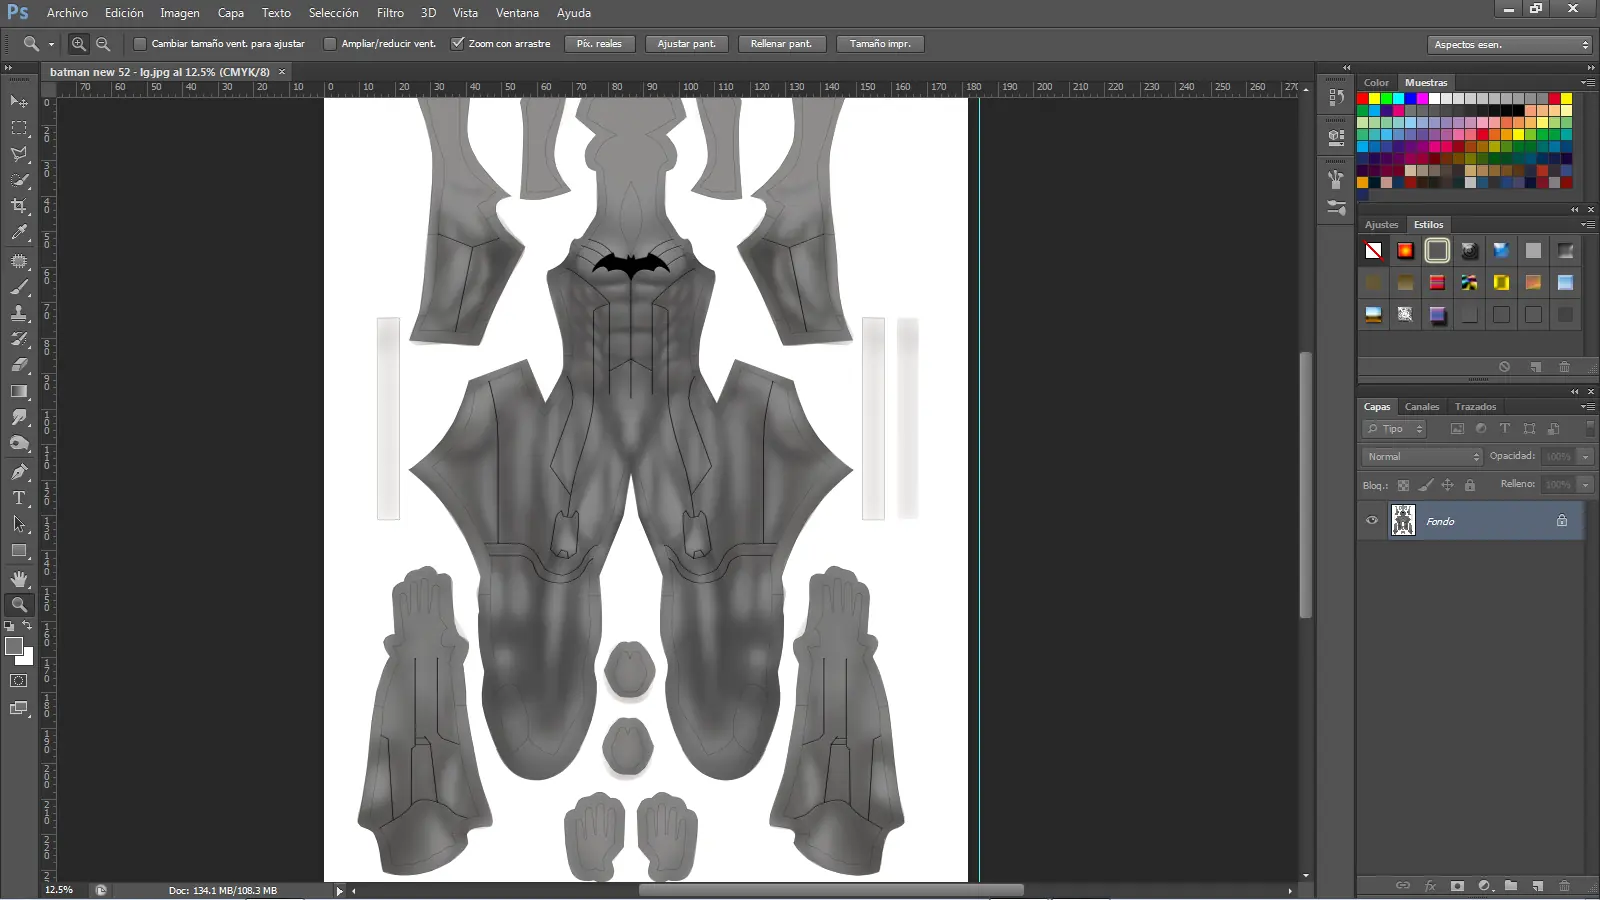The height and width of the screenshot is (900, 1600).
Task: Apply the default 'no style' swatch
Action: click(x=1374, y=251)
